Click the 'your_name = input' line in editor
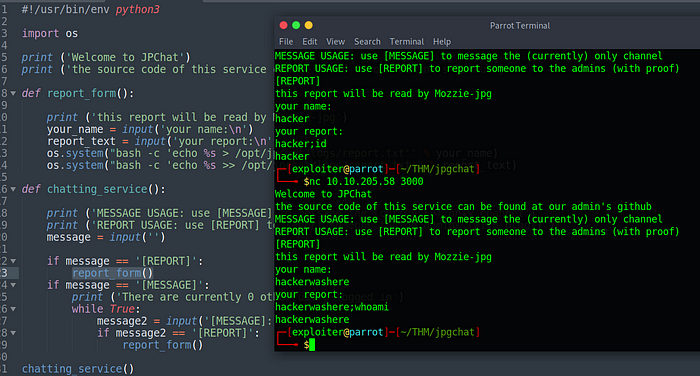The height and width of the screenshot is (376, 700). point(150,130)
